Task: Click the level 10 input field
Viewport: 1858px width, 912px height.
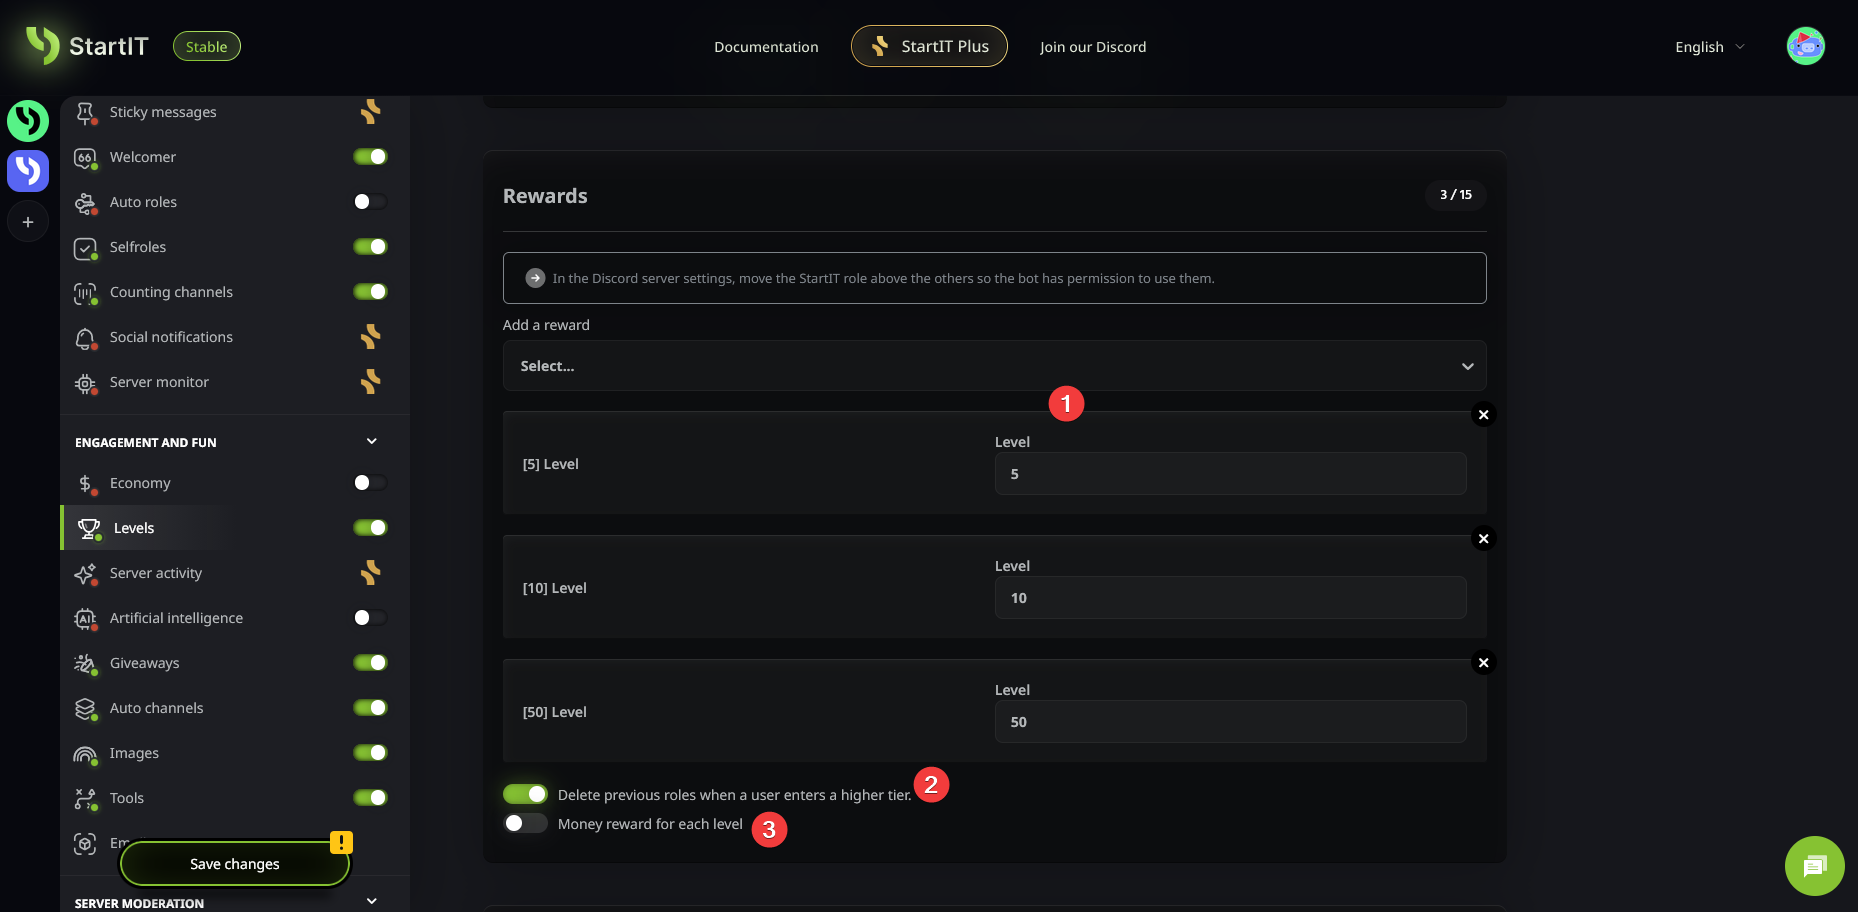Action: (x=1230, y=598)
